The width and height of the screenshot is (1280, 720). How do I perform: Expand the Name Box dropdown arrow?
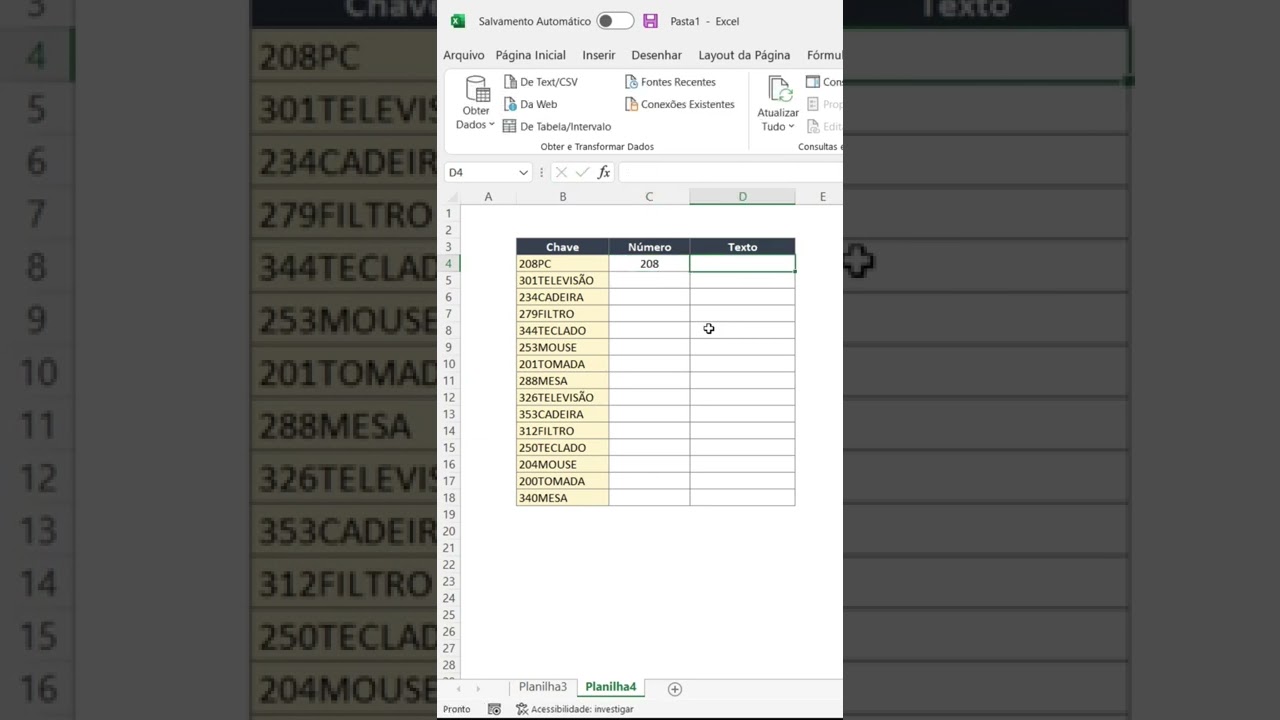tap(523, 173)
